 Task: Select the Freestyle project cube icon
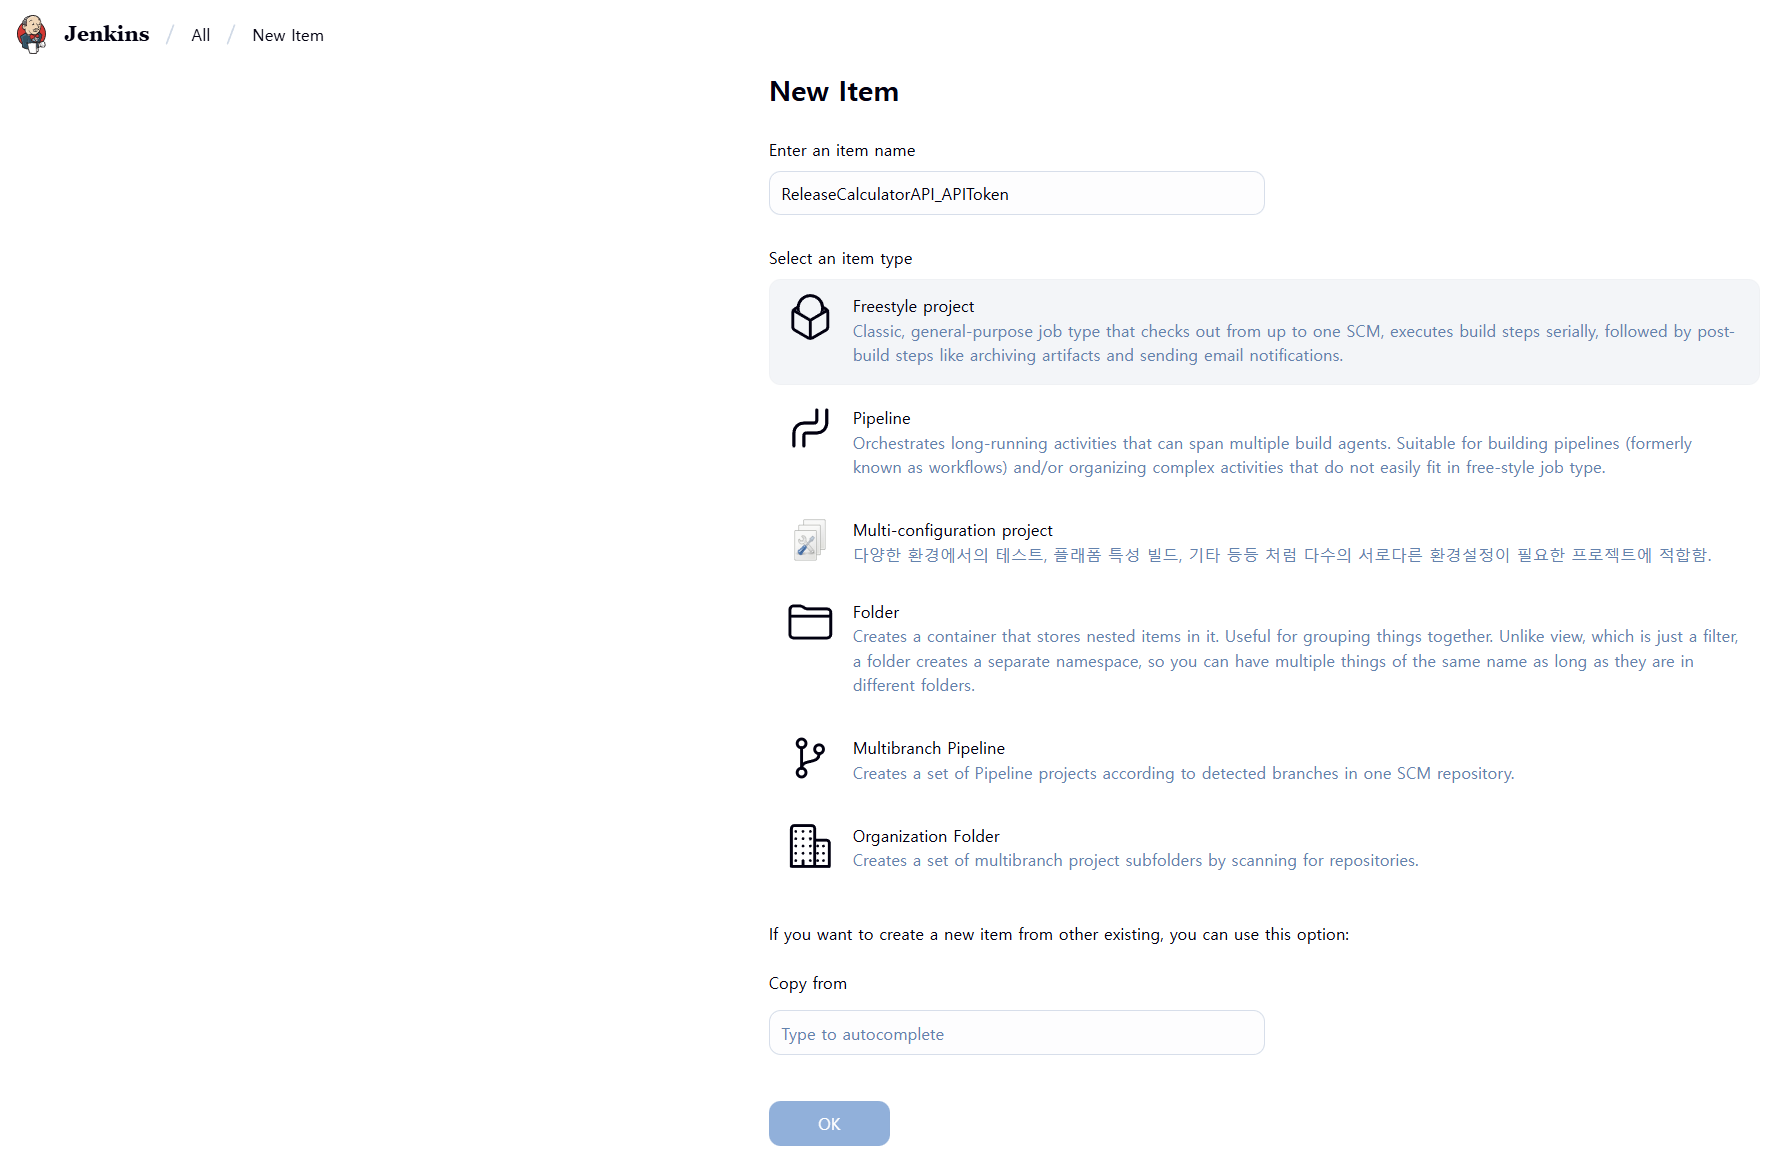(x=810, y=317)
